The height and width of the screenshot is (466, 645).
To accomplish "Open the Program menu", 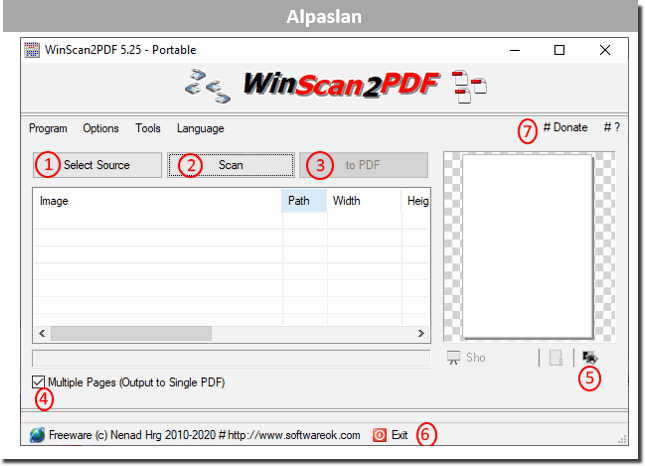I will [x=48, y=128].
